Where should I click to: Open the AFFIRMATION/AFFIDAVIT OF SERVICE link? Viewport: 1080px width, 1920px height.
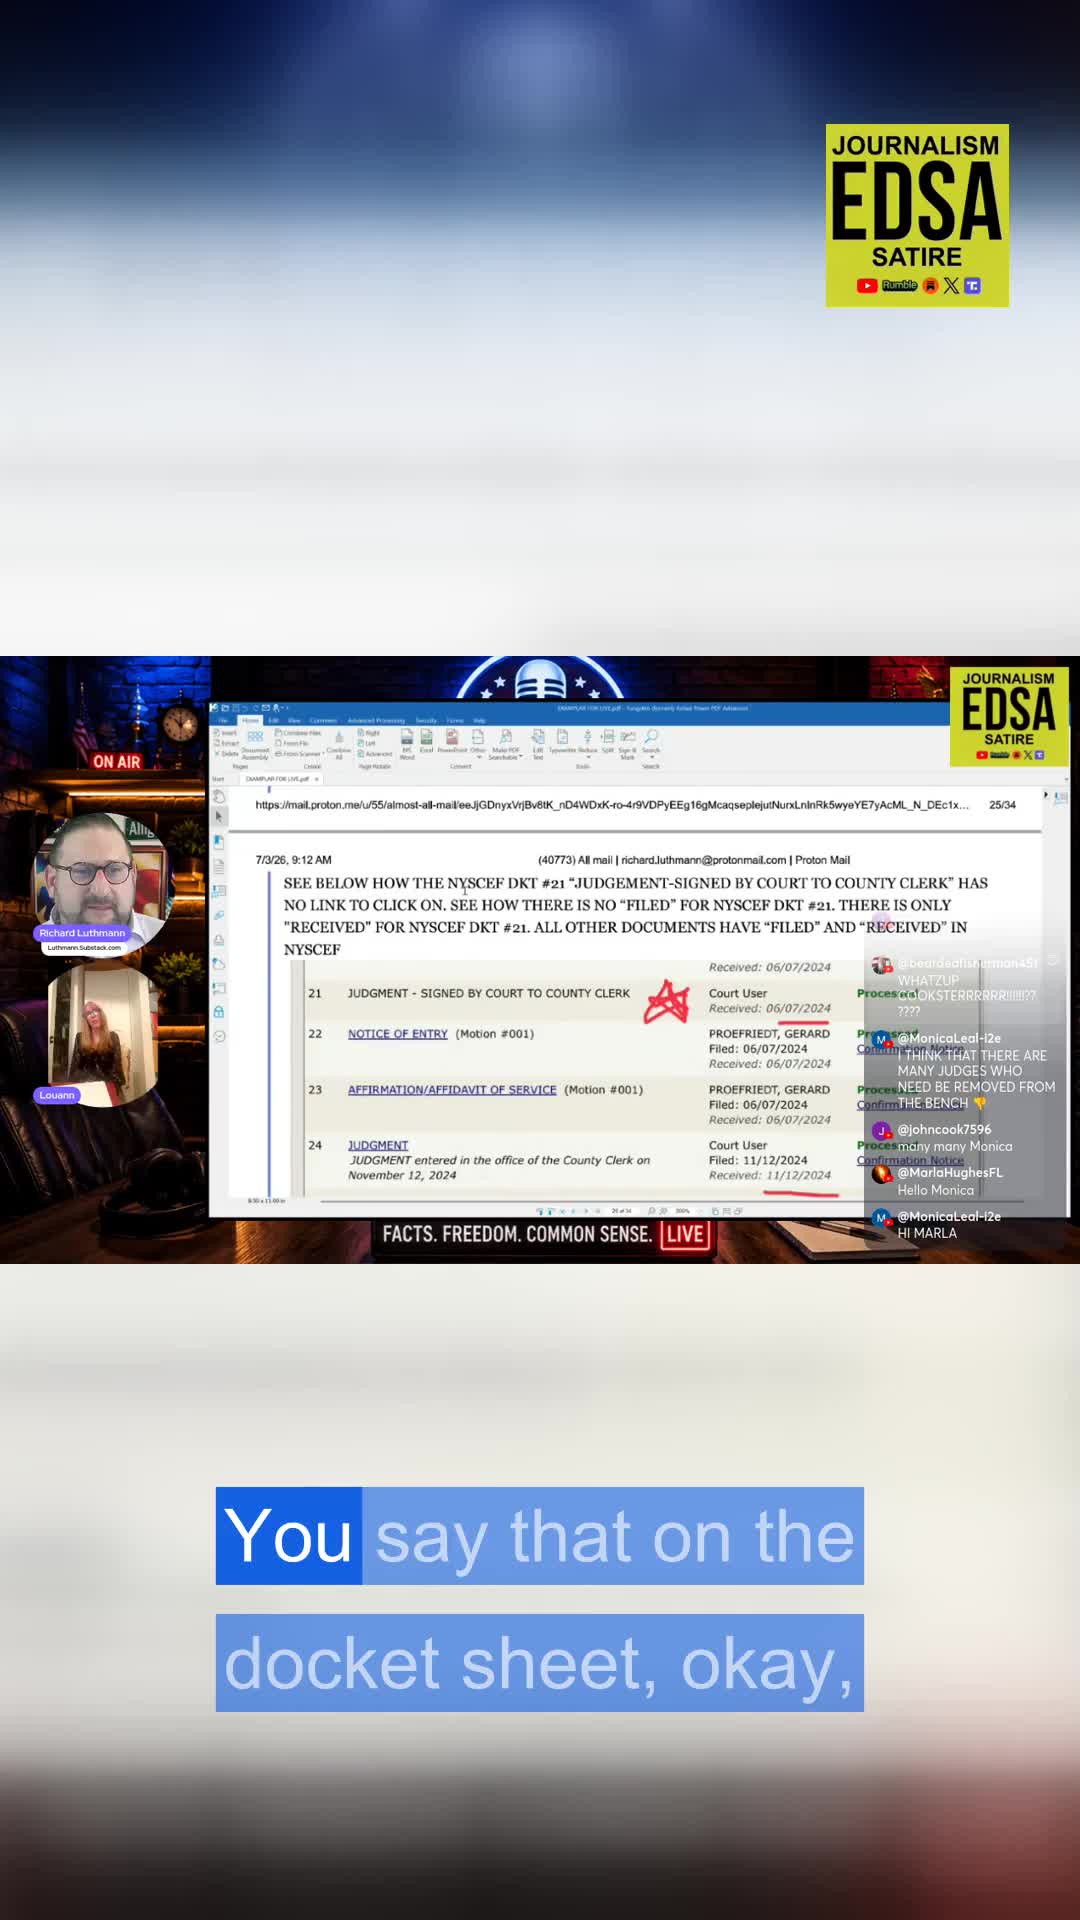click(452, 1090)
